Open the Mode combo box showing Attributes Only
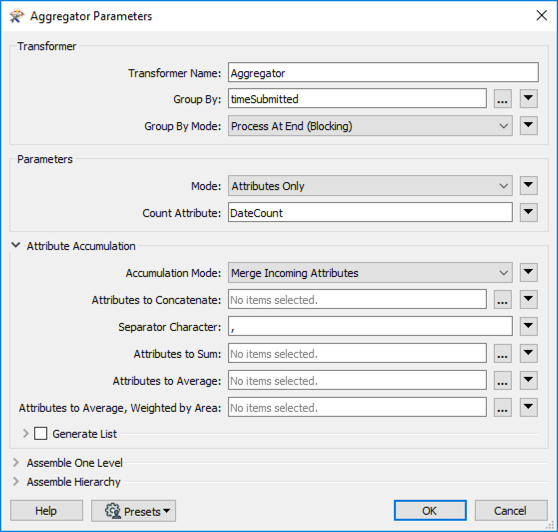Screen dimensions: 558x532 (x=370, y=185)
